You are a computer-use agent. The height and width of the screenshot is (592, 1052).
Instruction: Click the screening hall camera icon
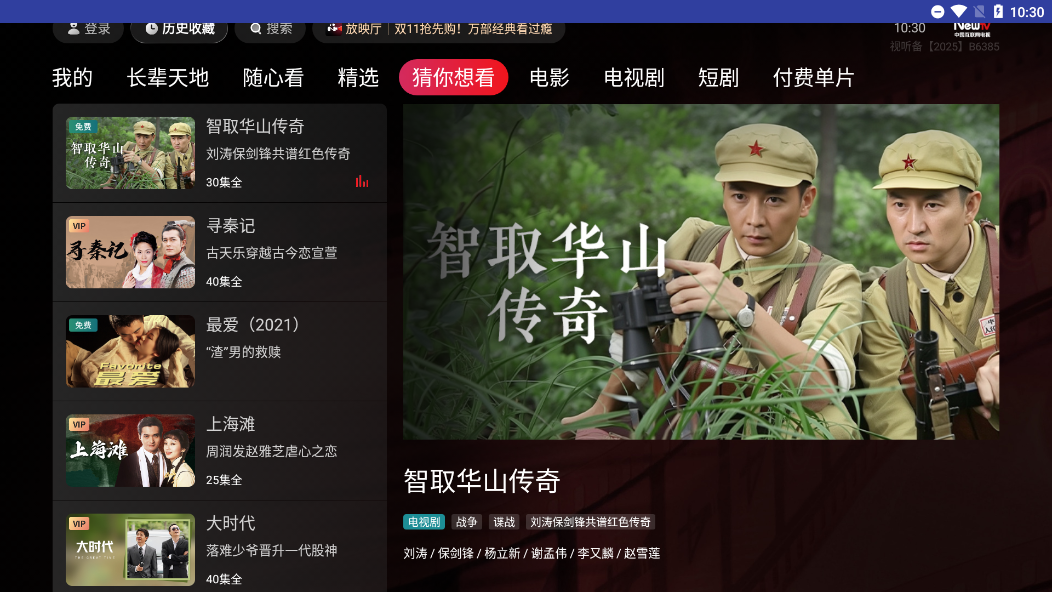point(334,28)
